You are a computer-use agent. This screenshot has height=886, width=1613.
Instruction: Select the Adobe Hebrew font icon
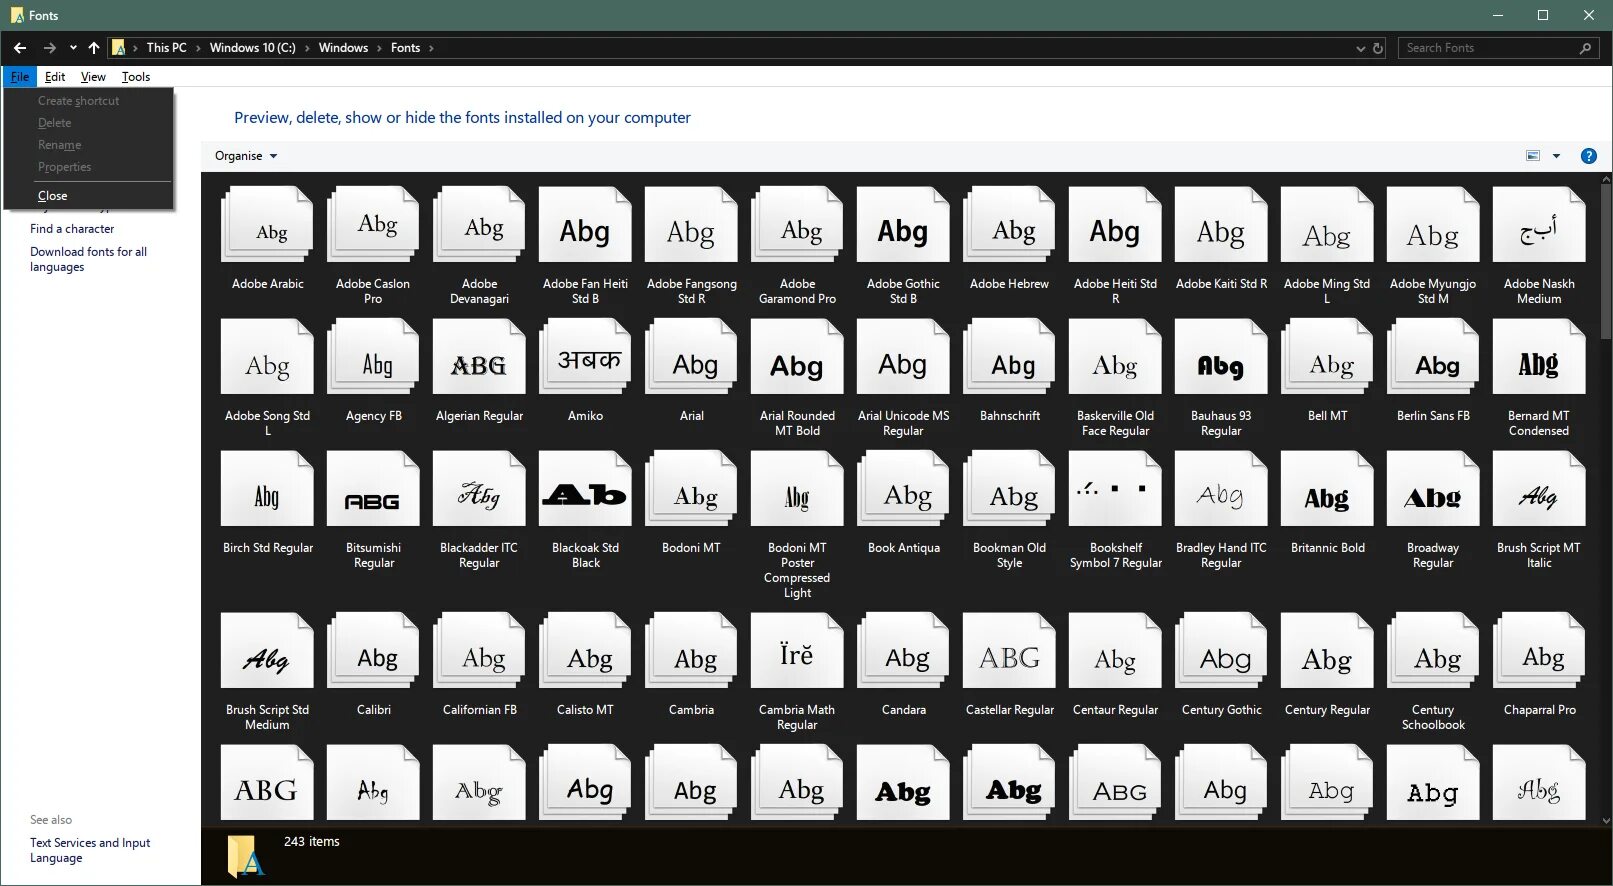(1009, 226)
